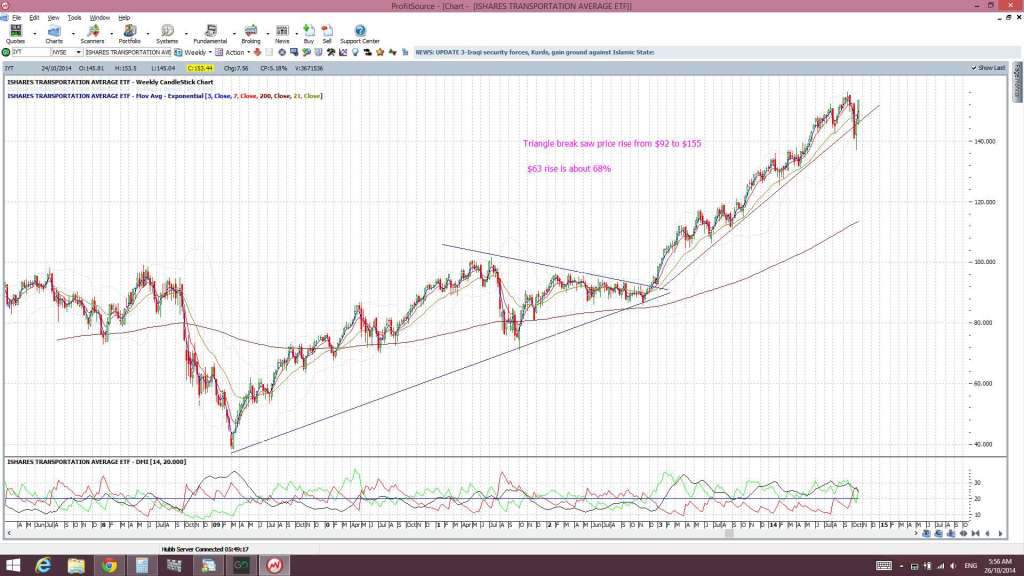Click the highlighted close value C:153.44

point(200,68)
